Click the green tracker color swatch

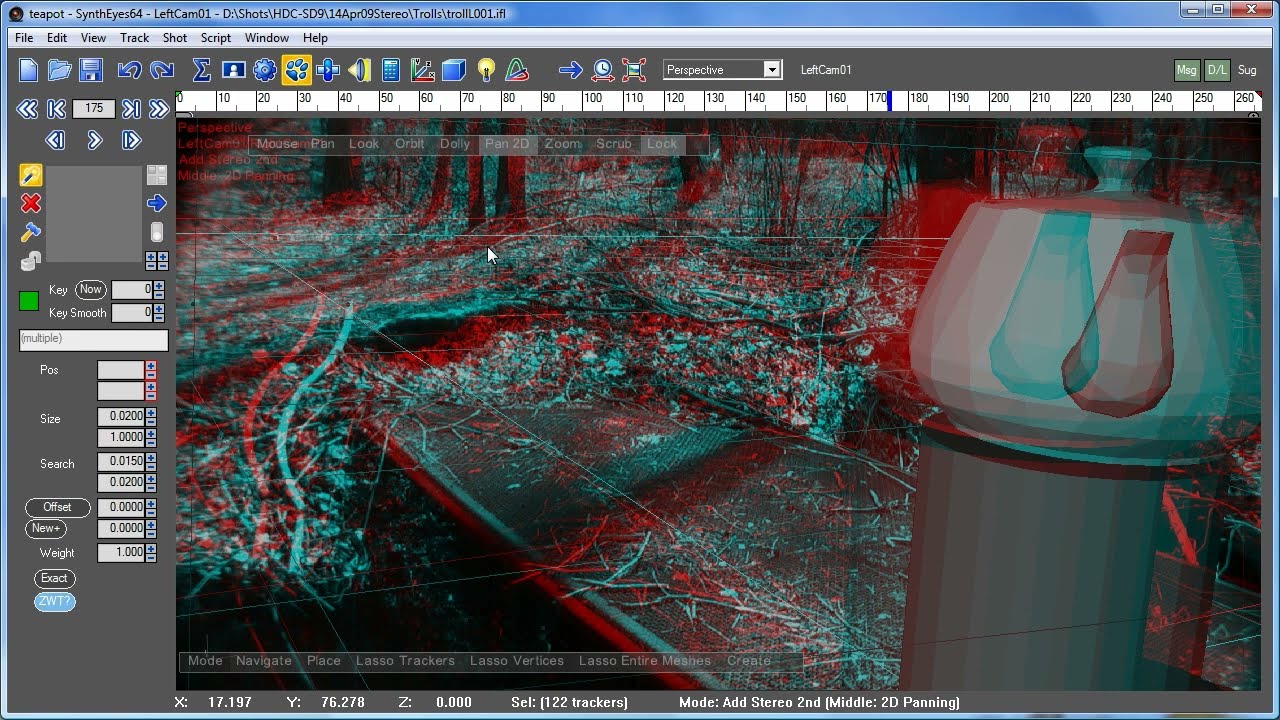(29, 301)
